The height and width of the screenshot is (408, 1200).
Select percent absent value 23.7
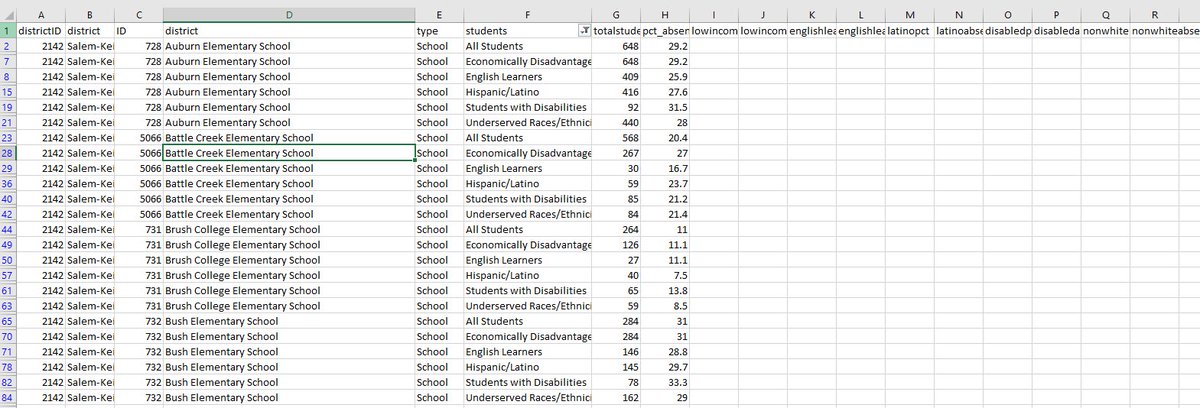665,184
